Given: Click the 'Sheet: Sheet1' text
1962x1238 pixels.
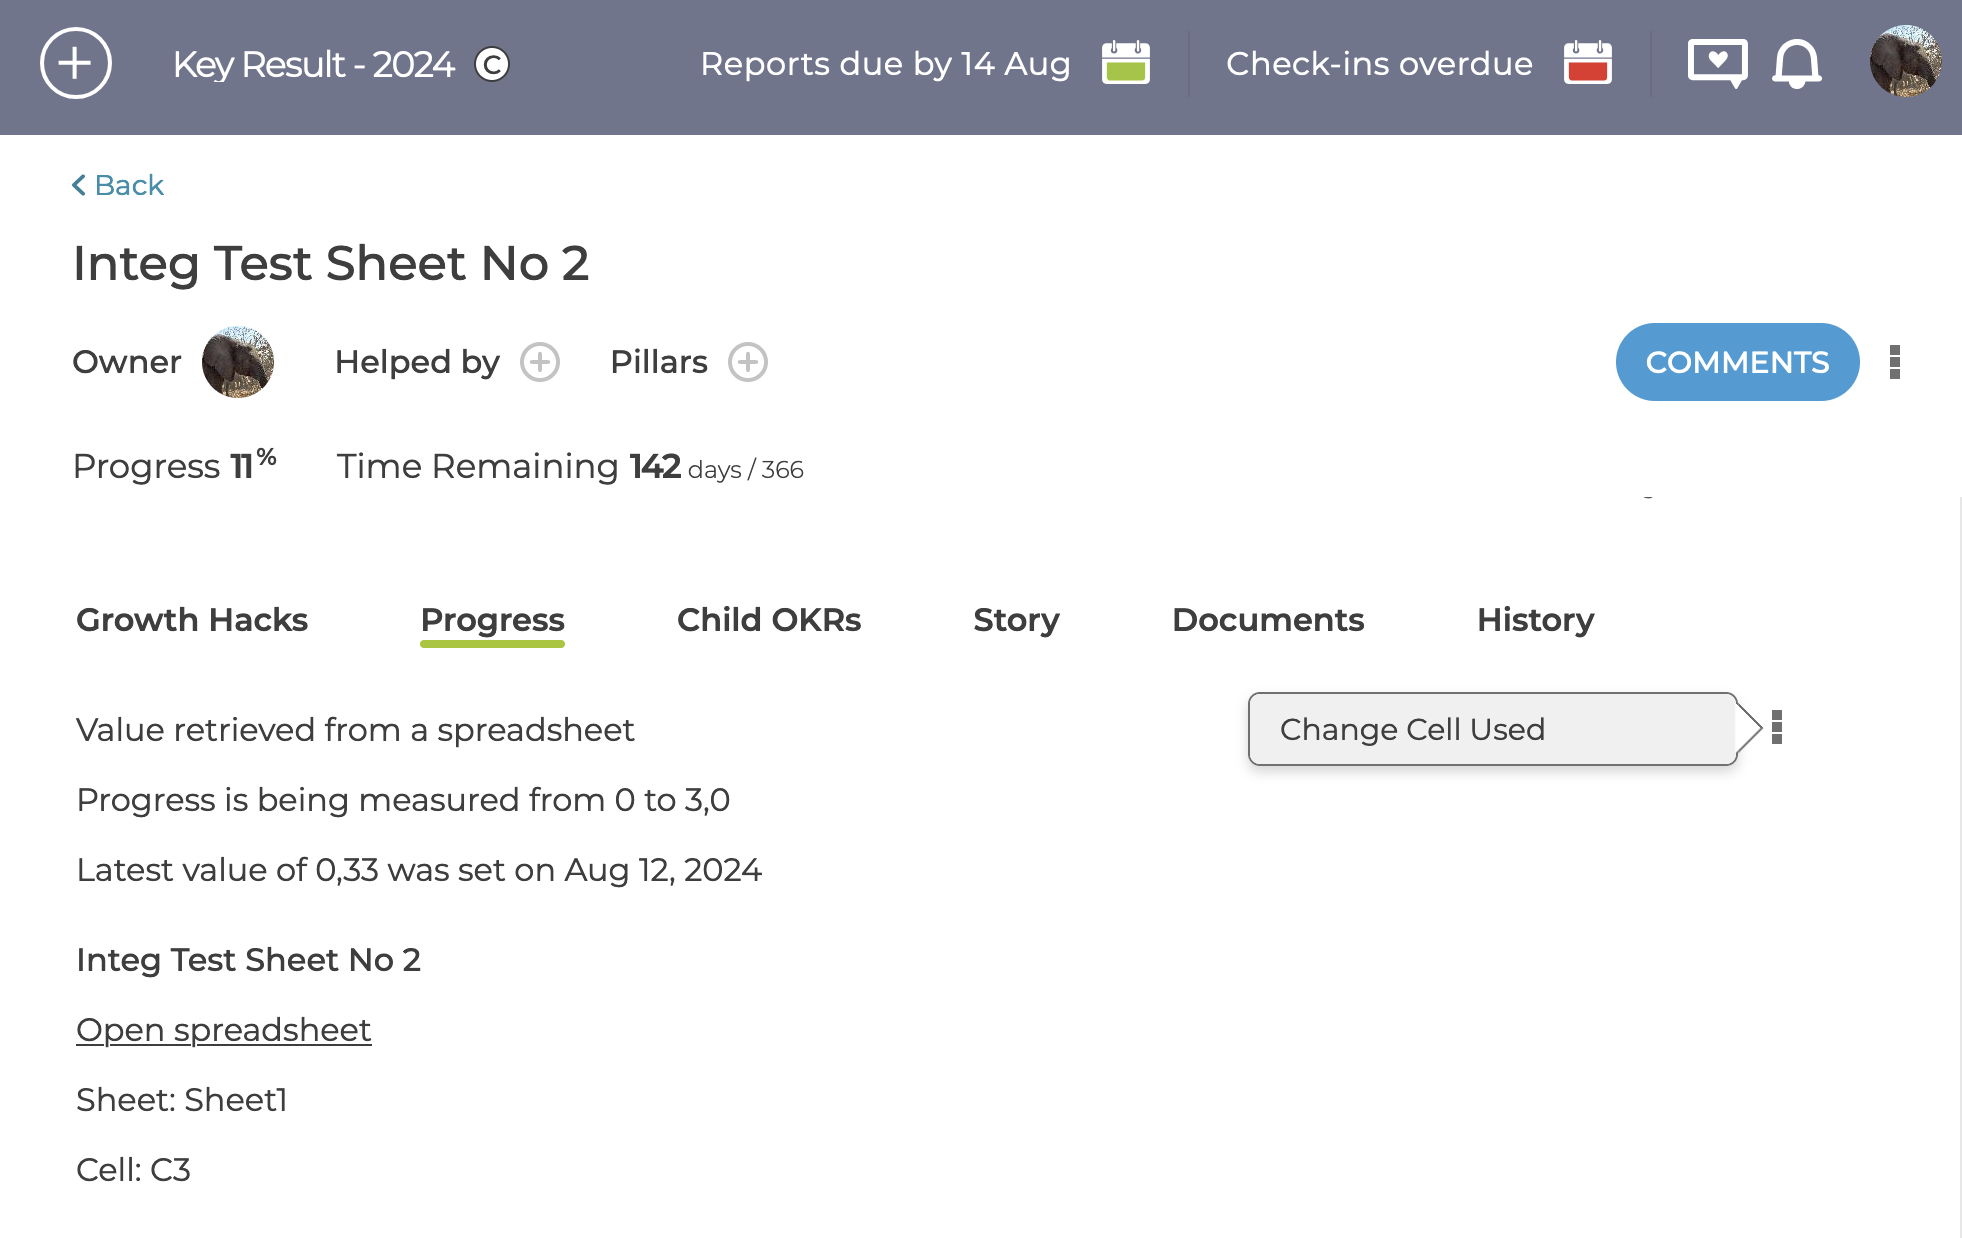Looking at the screenshot, I should click(x=182, y=1100).
